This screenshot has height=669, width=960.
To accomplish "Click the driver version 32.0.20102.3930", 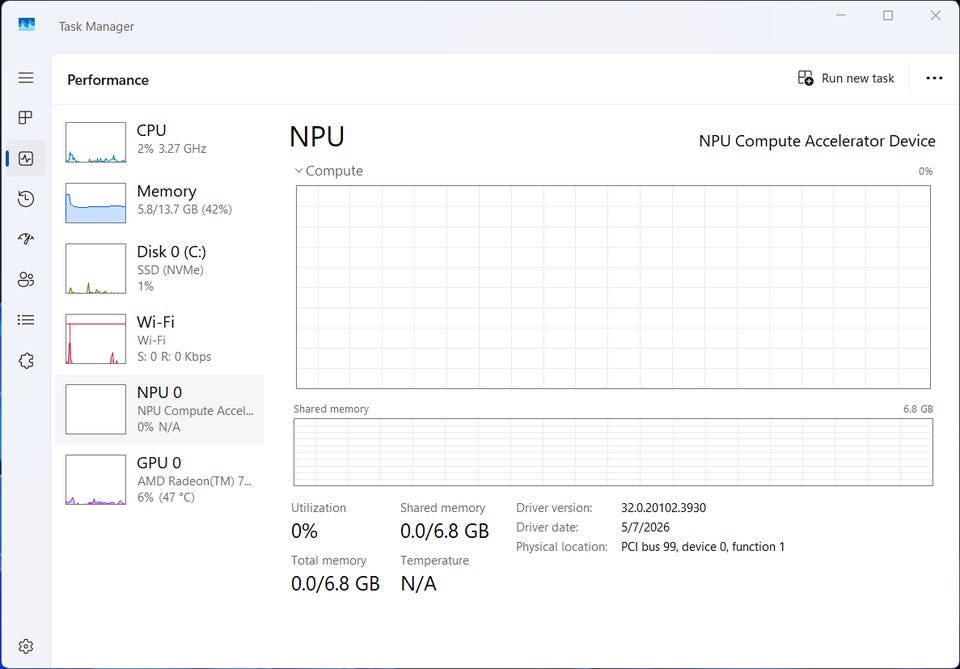I will tap(663, 507).
